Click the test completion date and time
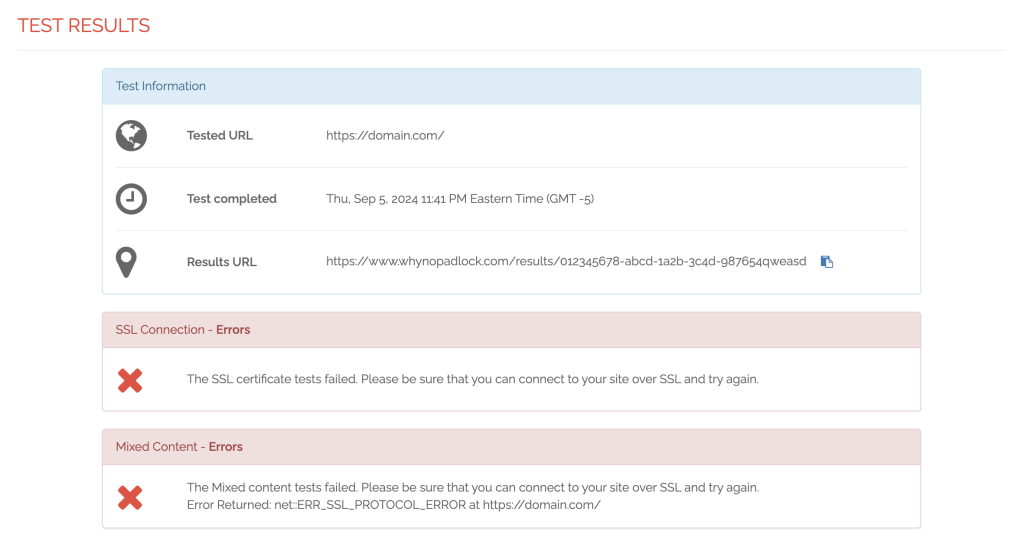 460,199
